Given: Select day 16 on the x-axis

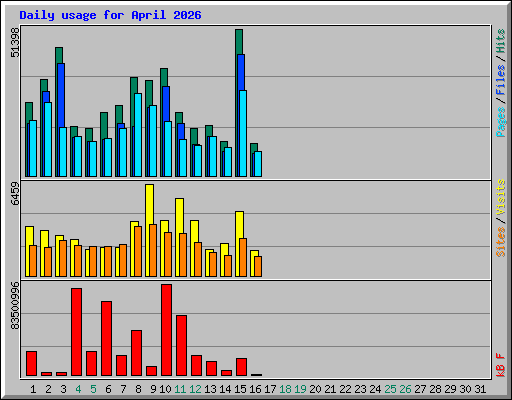Looking at the screenshot, I should pos(255,389).
